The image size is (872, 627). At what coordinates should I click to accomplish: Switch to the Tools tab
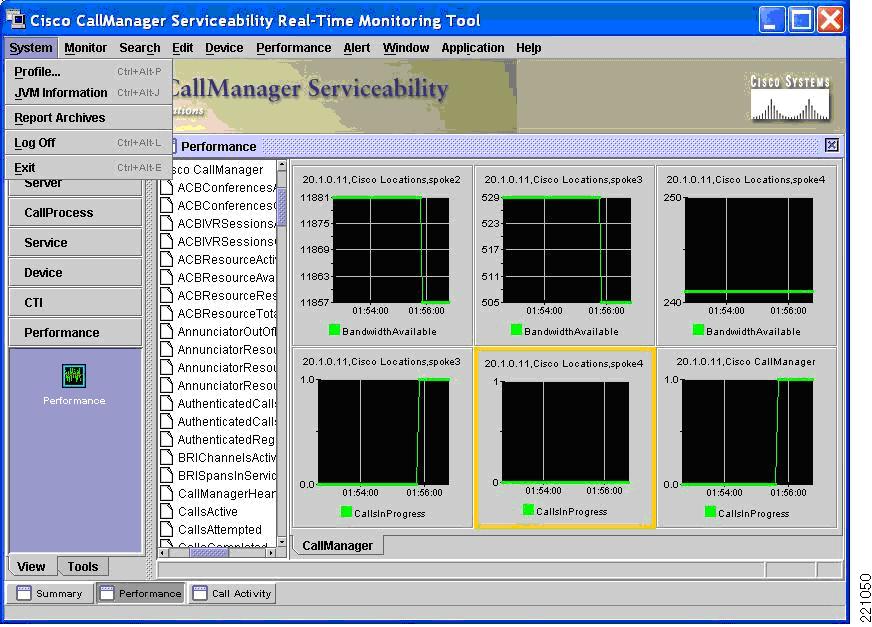pos(83,566)
